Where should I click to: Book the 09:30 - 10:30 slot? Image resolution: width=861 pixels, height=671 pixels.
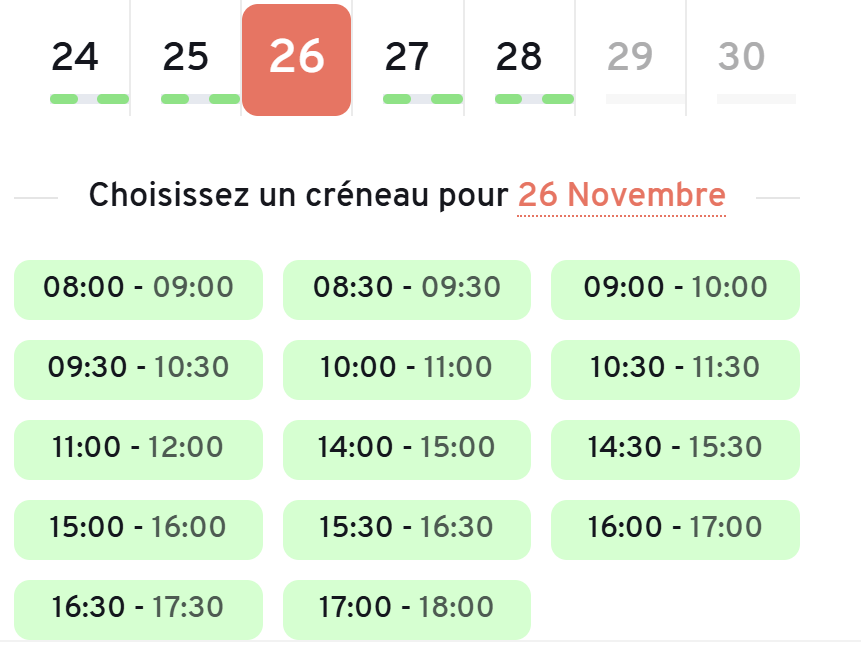(x=138, y=369)
